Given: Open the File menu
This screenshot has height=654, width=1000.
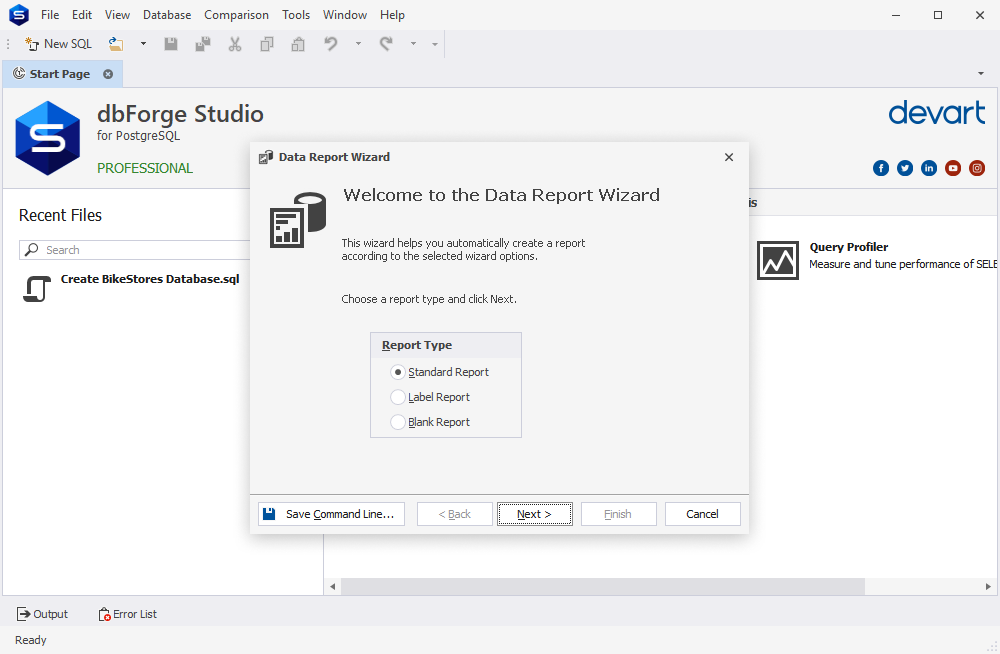Looking at the screenshot, I should coord(50,15).
